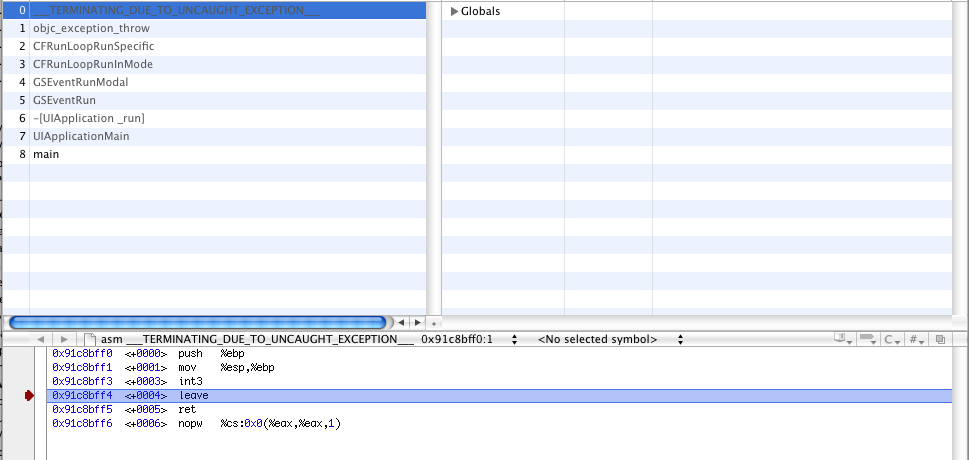Select the mov %esp,%ebp instruction line

(499, 368)
